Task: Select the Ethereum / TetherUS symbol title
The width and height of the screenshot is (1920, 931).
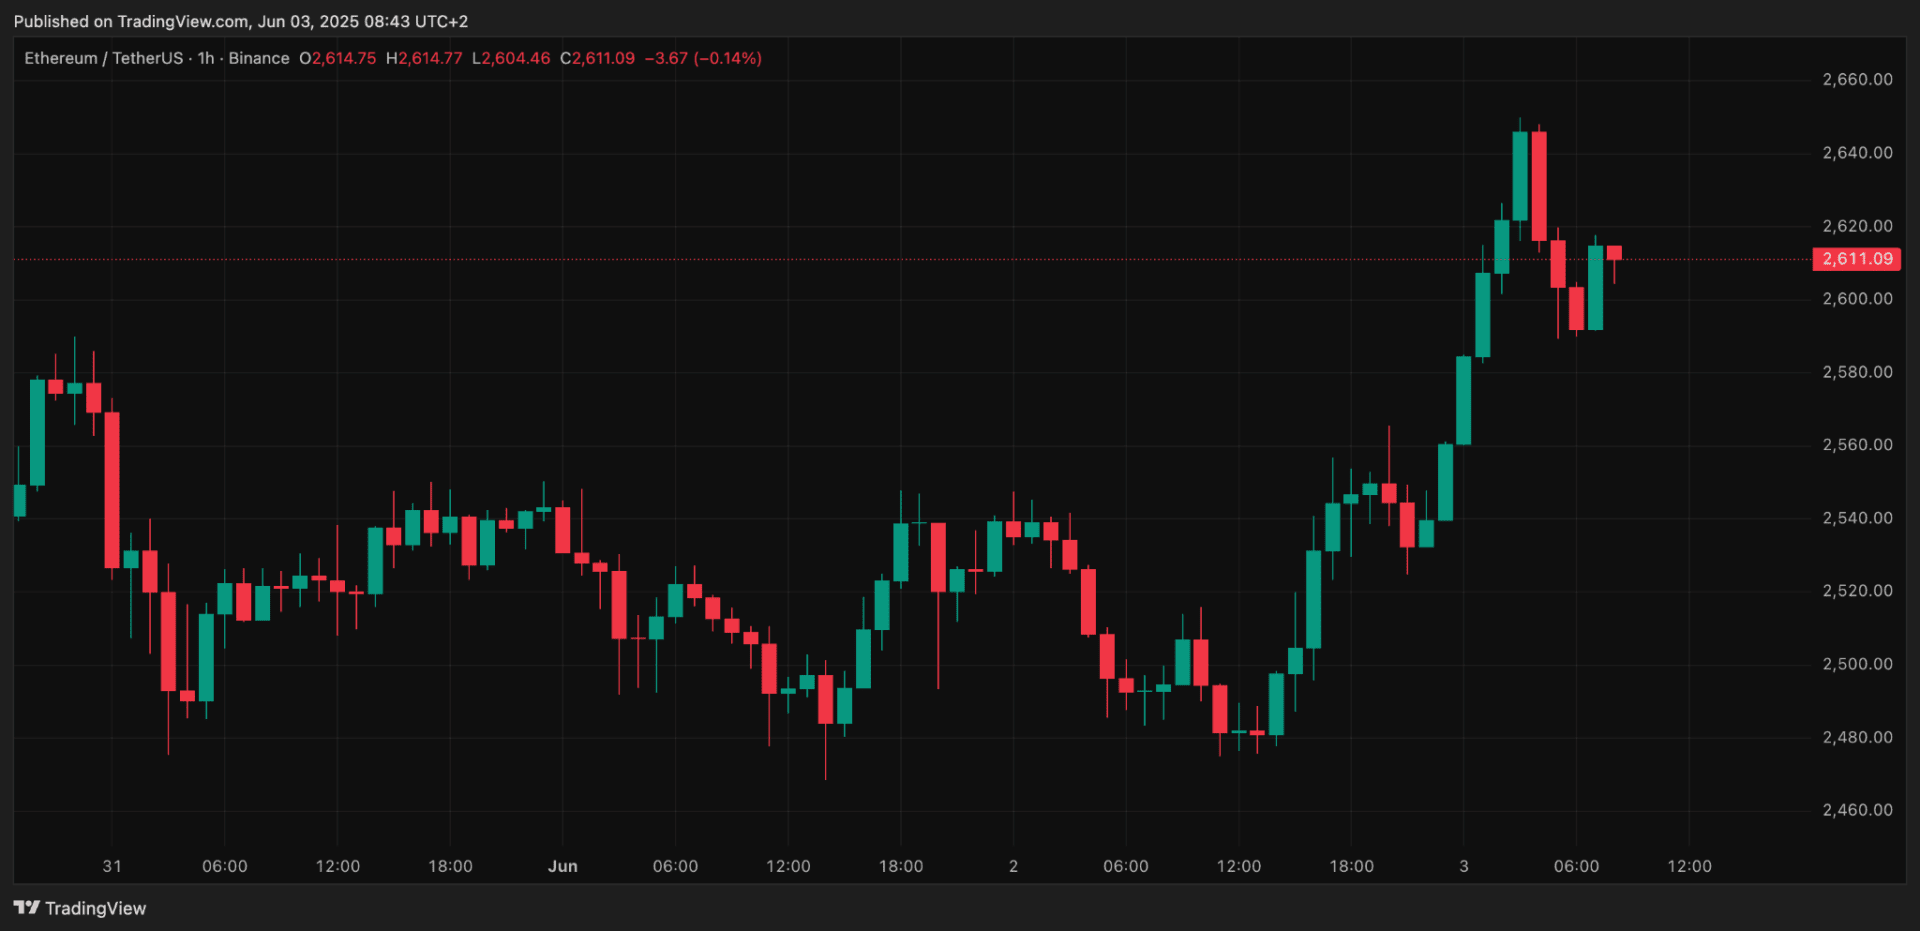Action: pyautogui.click(x=104, y=58)
